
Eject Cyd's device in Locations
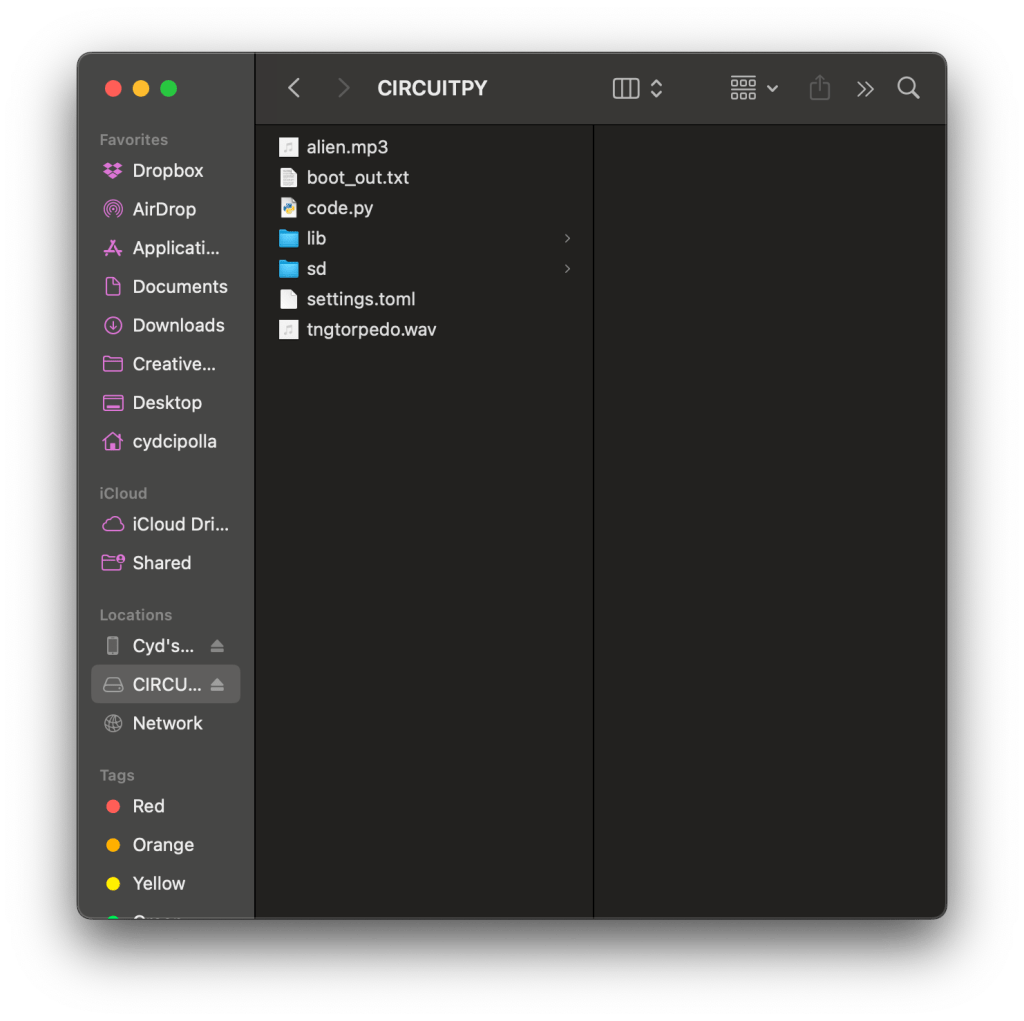pyautogui.click(x=217, y=646)
